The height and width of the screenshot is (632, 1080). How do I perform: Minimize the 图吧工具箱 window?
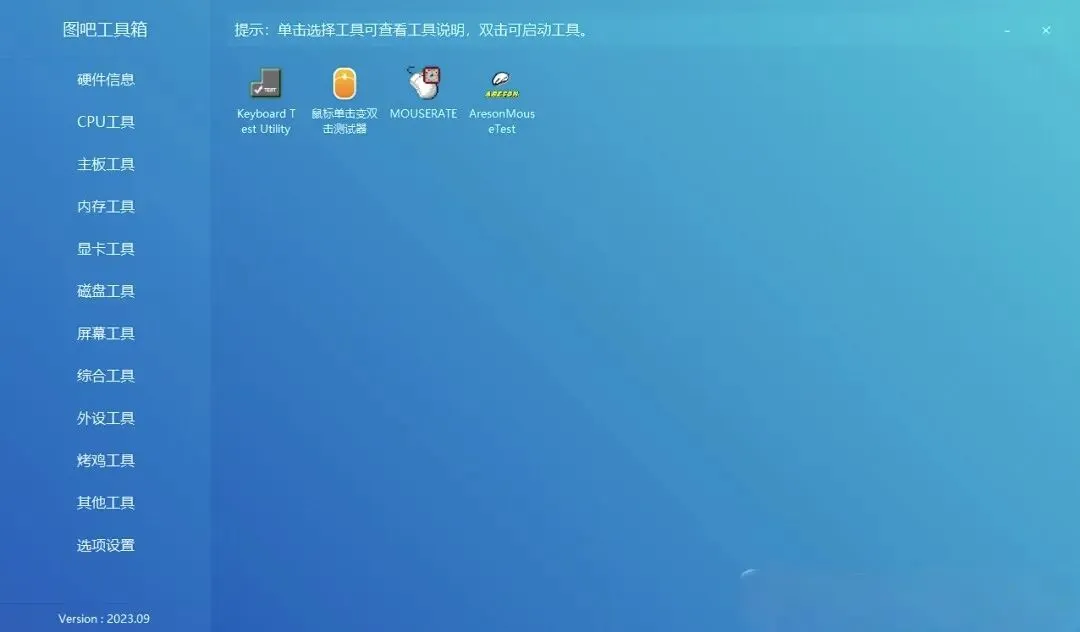(1007, 31)
